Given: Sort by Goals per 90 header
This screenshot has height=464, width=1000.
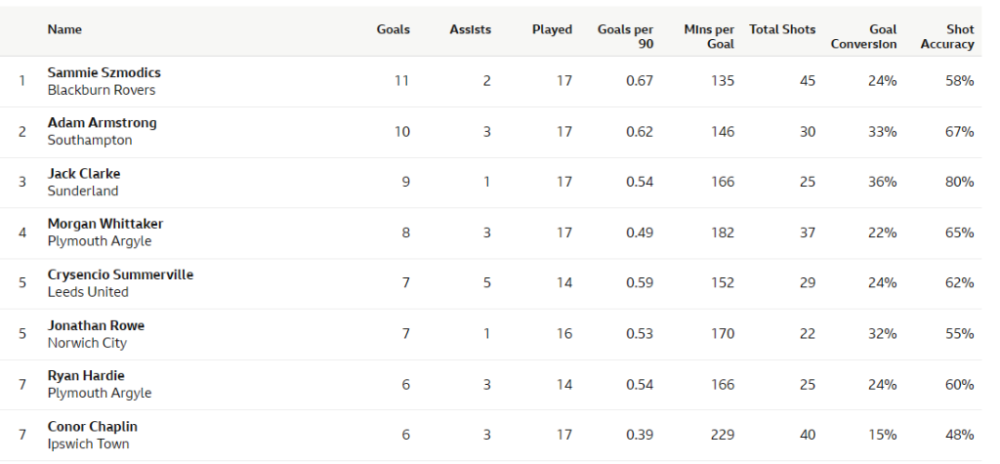Looking at the screenshot, I should point(625,37).
